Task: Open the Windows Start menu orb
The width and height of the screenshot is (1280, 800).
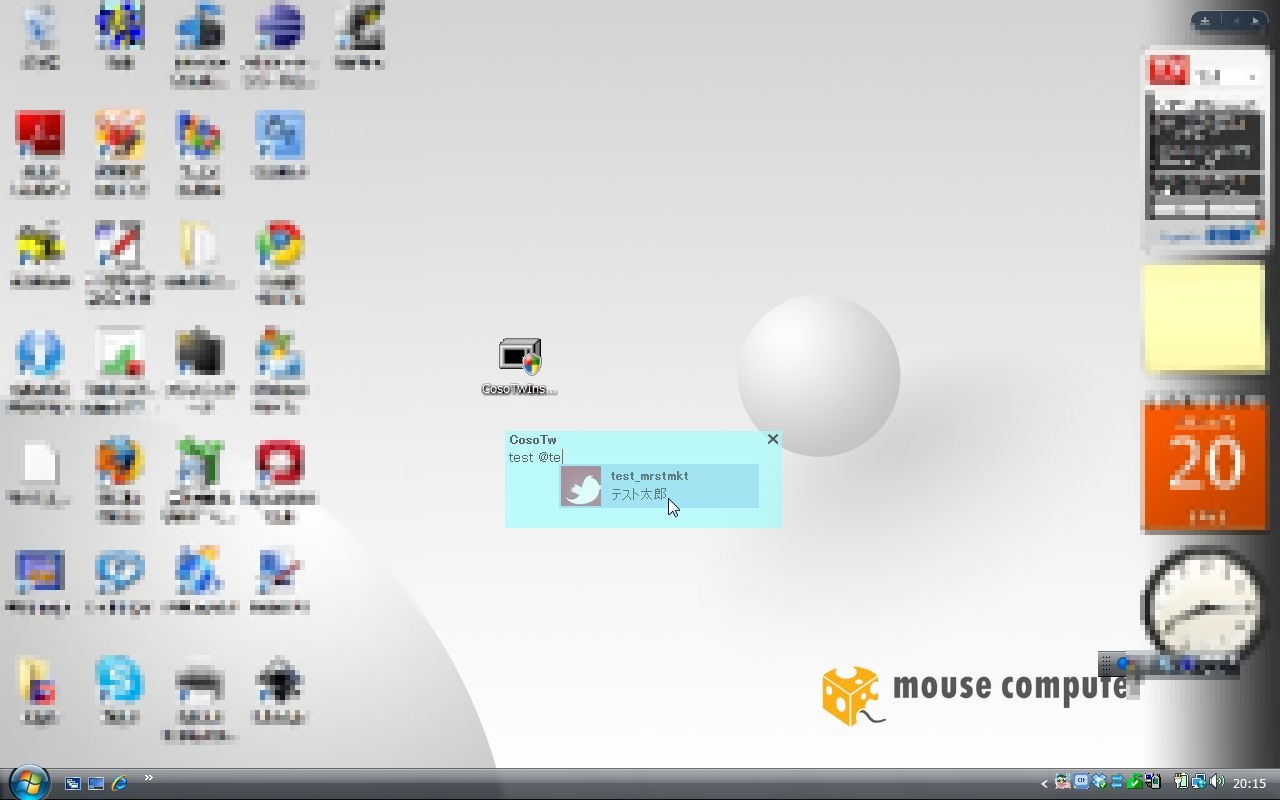Action: pos(29,782)
